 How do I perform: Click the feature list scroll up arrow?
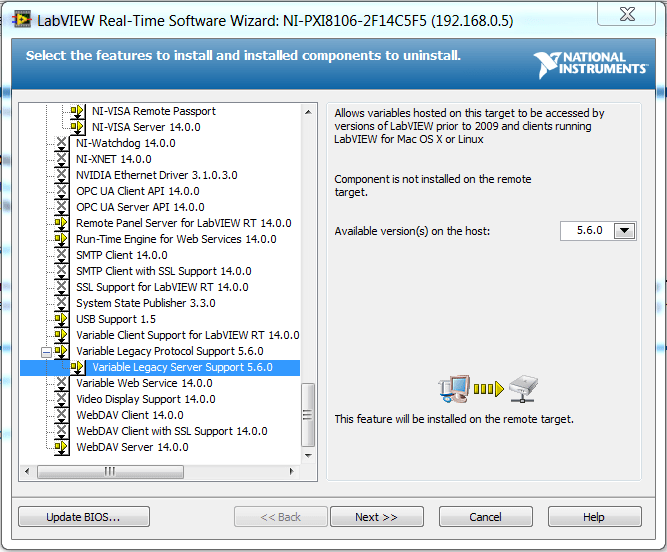[x=308, y=112]
